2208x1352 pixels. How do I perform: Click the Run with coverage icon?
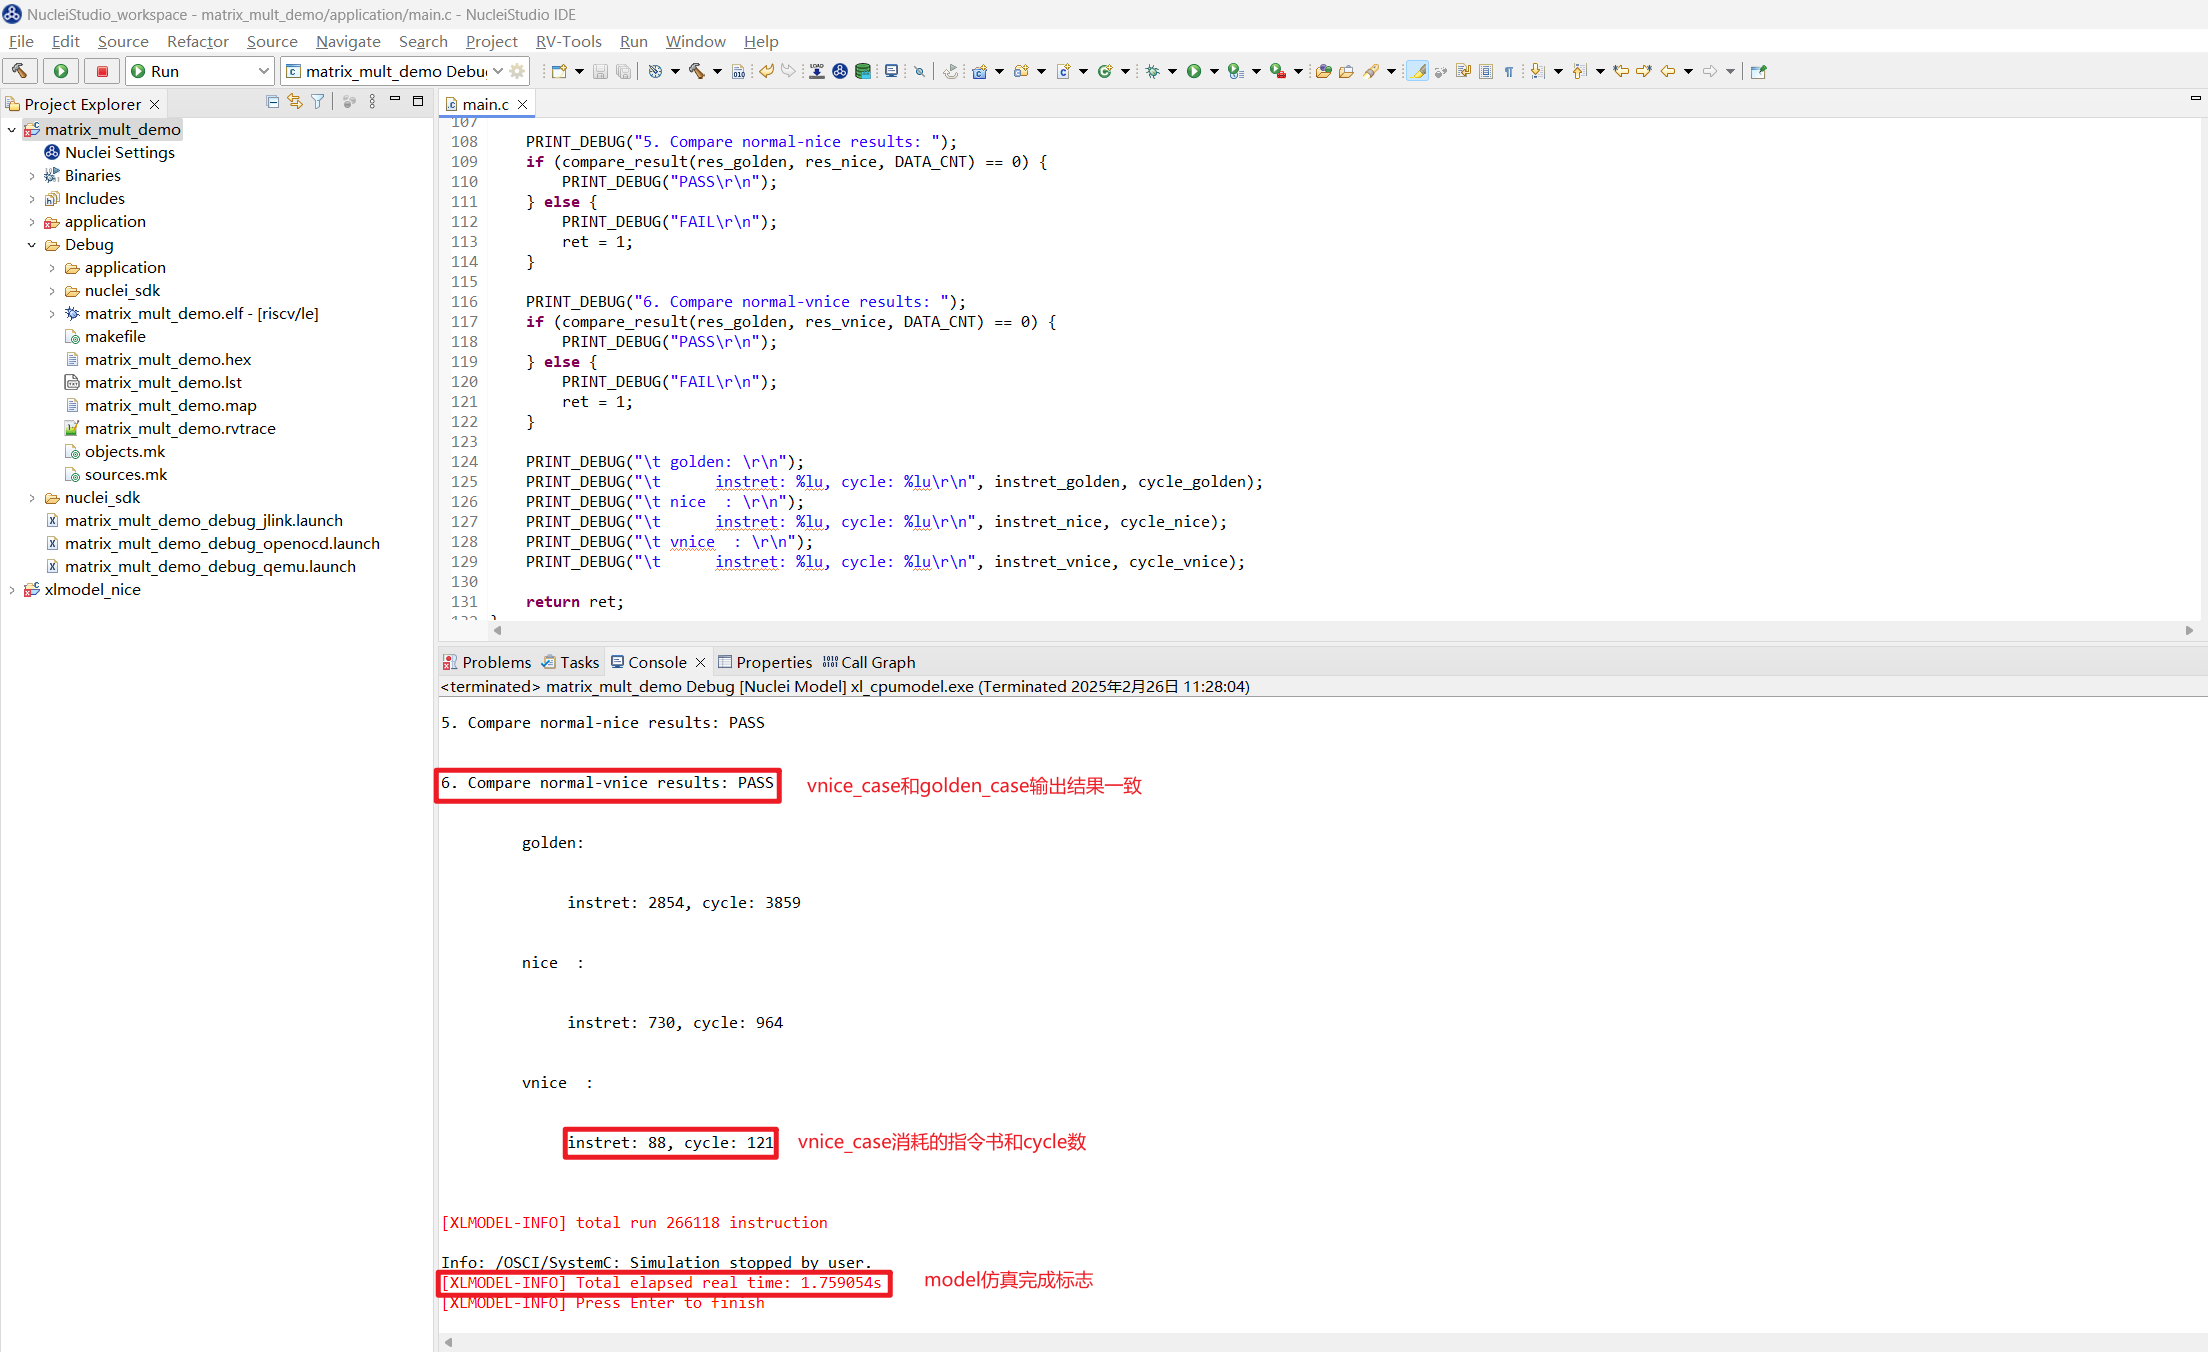(x=1236, y=71)
